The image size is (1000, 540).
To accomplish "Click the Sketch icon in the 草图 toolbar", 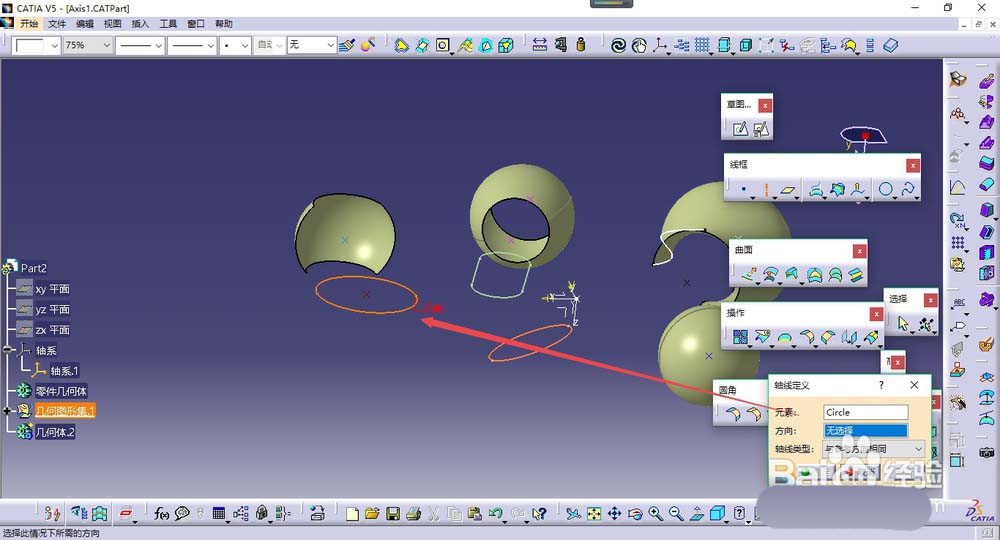I will [x=739, y=129].
